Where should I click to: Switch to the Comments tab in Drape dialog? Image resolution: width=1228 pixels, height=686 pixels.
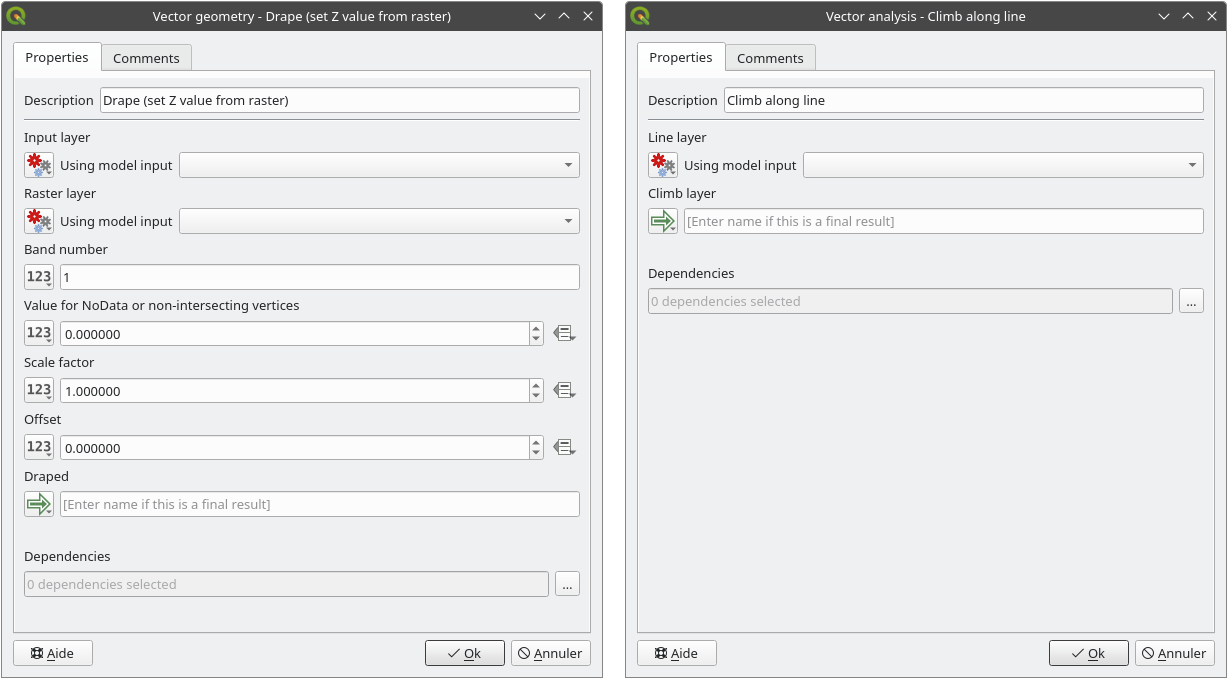pyautogui.click(x=146, y=58)
